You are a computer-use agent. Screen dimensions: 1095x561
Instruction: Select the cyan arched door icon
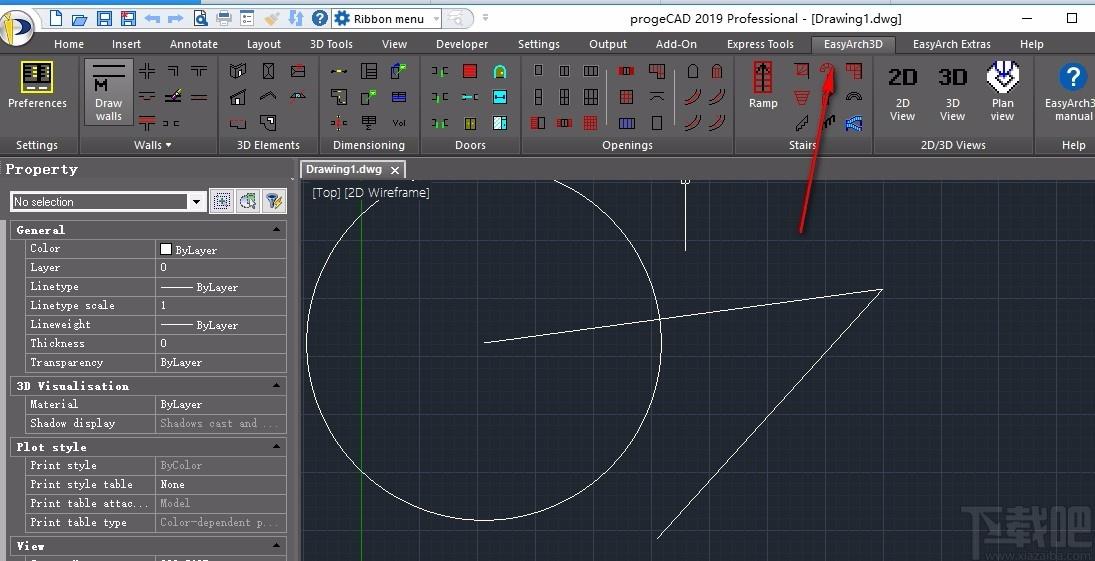click(500, 71)
